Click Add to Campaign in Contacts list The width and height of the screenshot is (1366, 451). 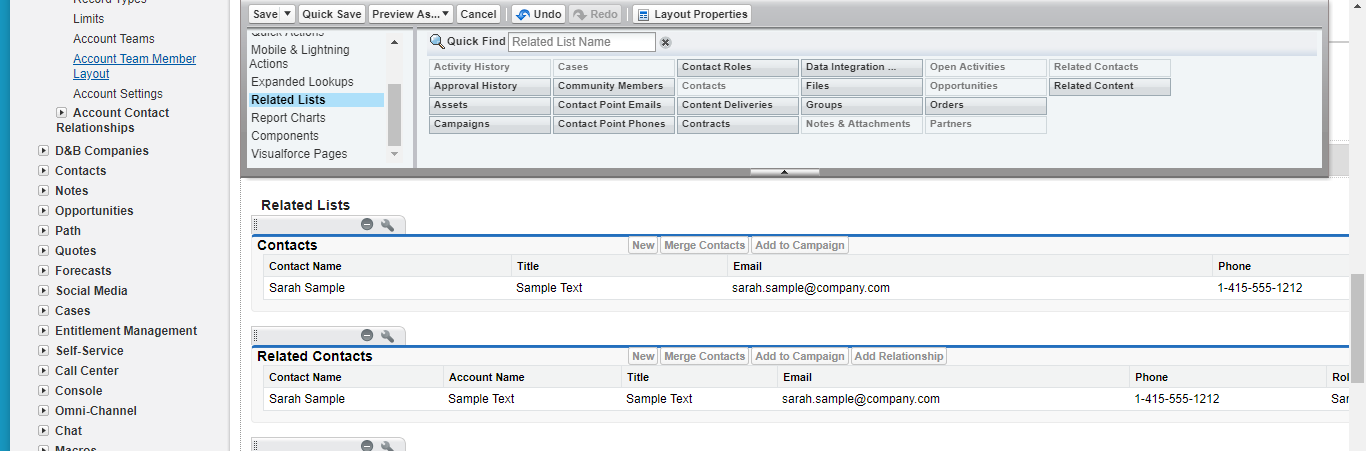click(x=799, y=245)
